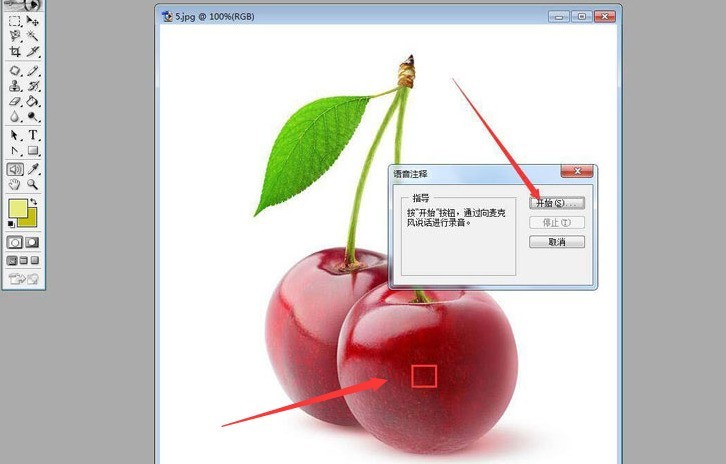The image size is (726, 464).
Task: Select the Pen tool
Action: (15, 150)
